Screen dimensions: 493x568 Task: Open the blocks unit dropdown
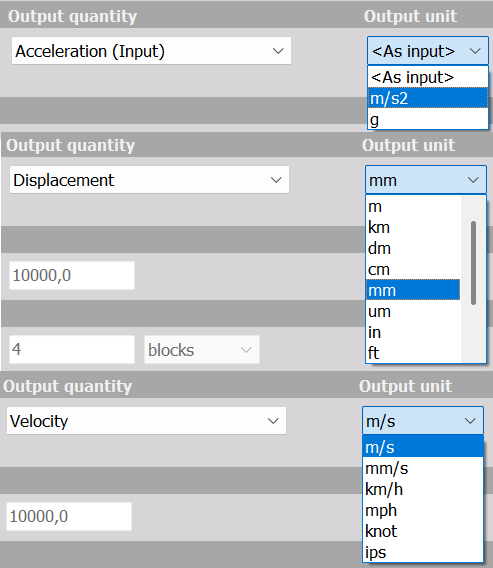click(x=202, y=350)
